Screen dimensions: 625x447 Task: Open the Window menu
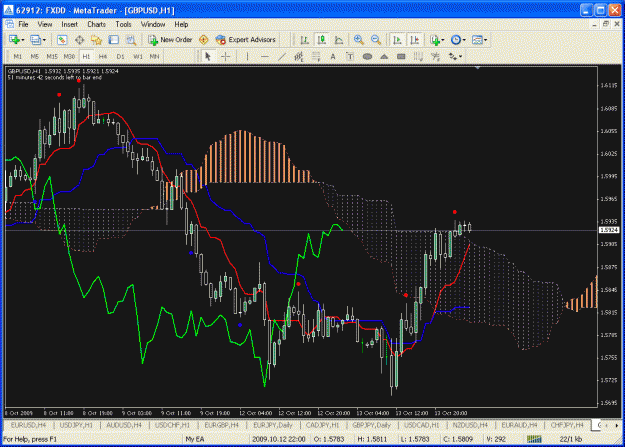point(153,24)
